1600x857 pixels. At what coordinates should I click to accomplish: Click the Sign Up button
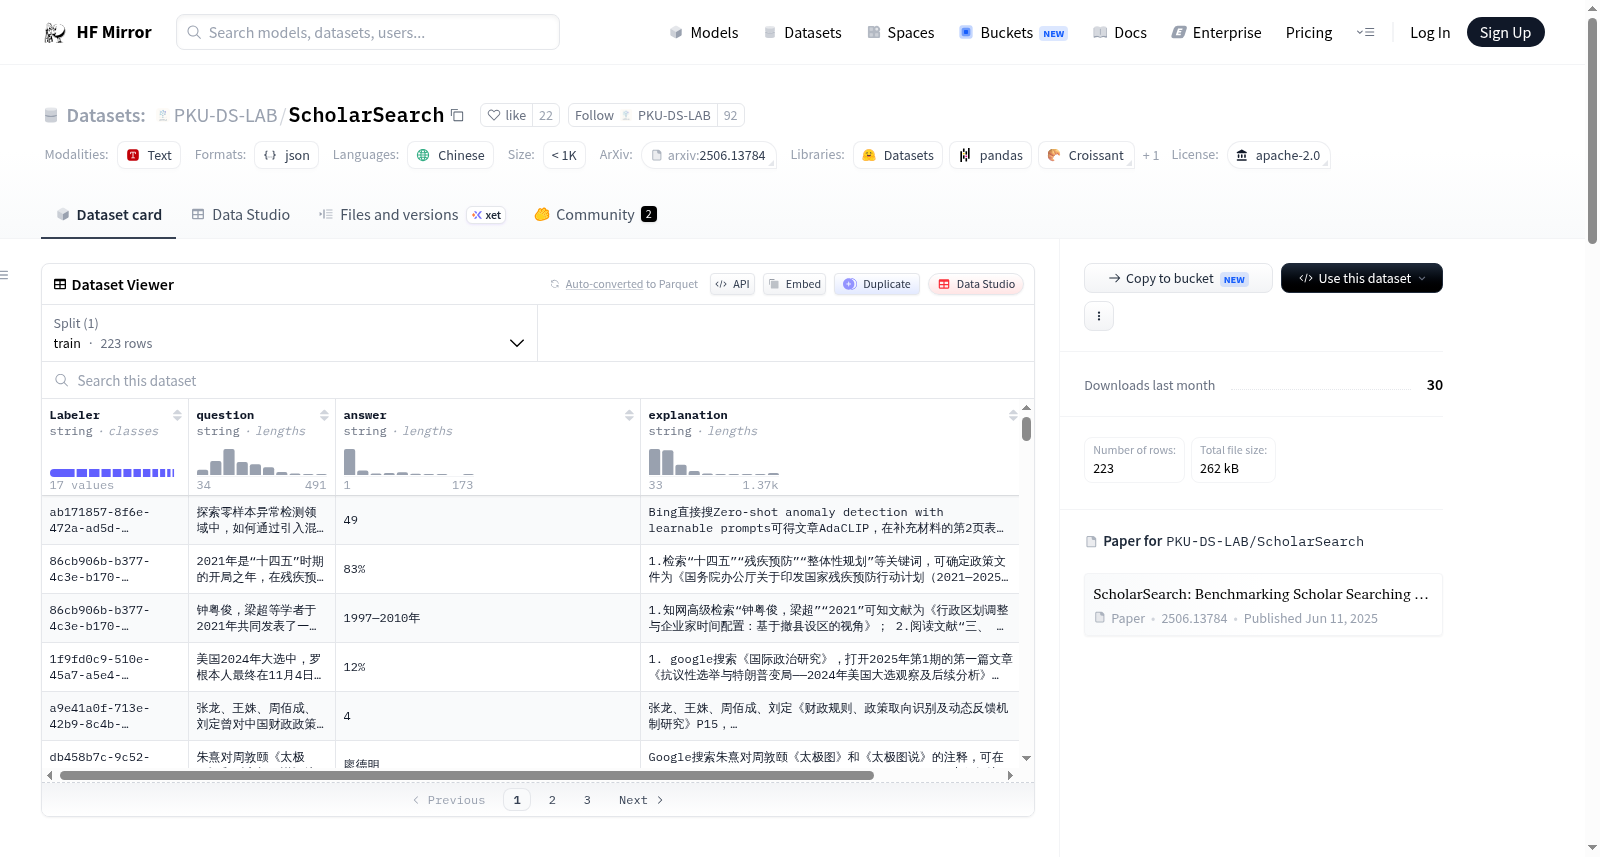tap(1505, 32)
